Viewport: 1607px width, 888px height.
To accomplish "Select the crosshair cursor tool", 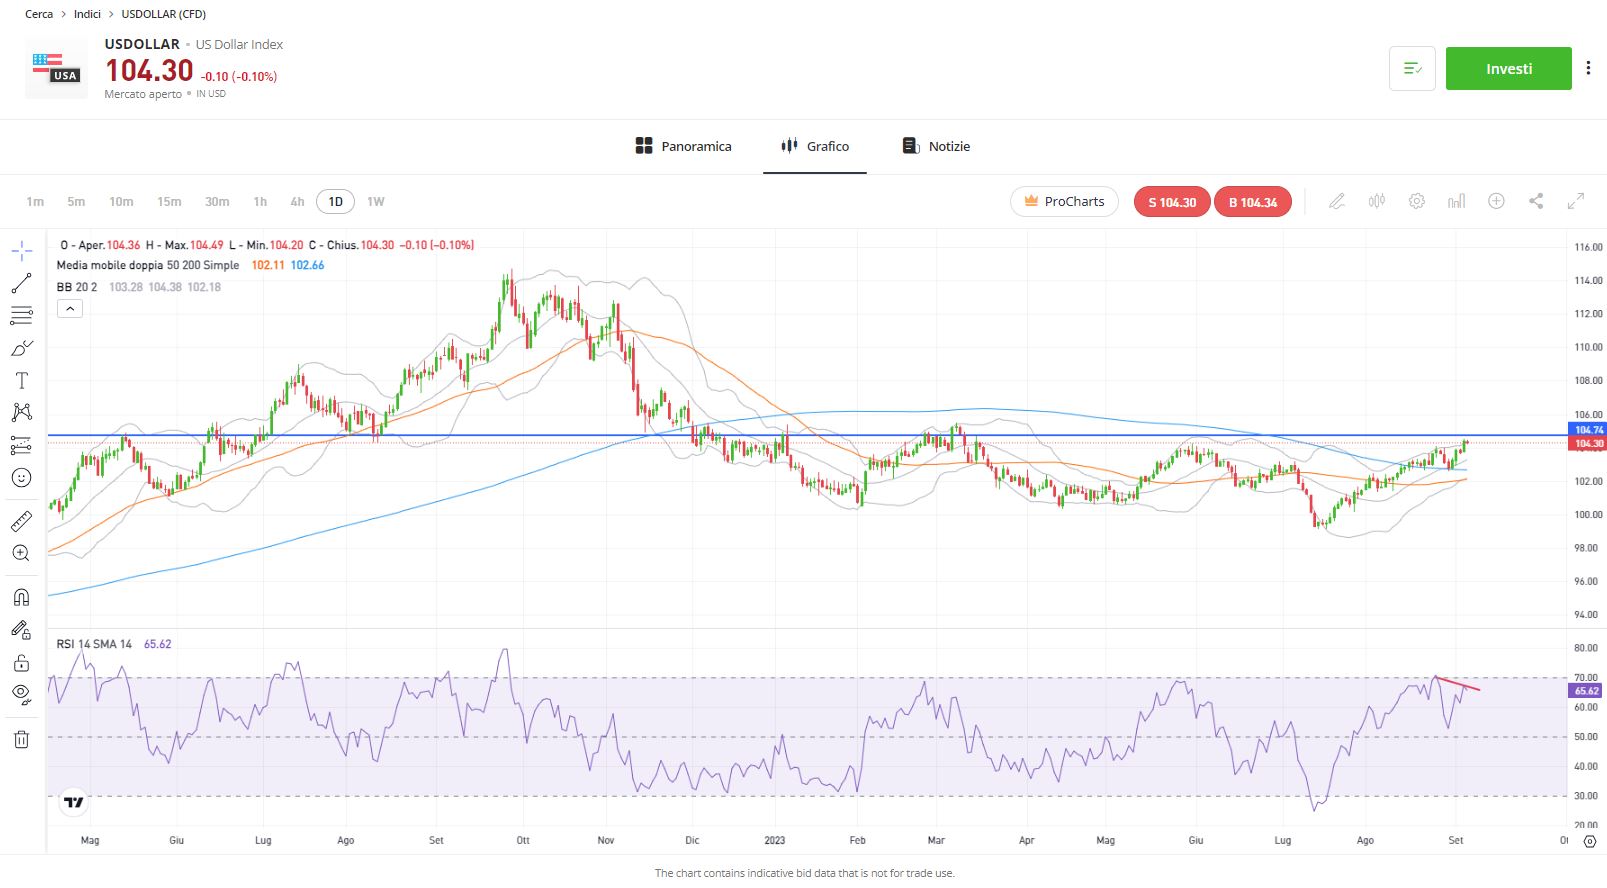I will coord(21,251).
